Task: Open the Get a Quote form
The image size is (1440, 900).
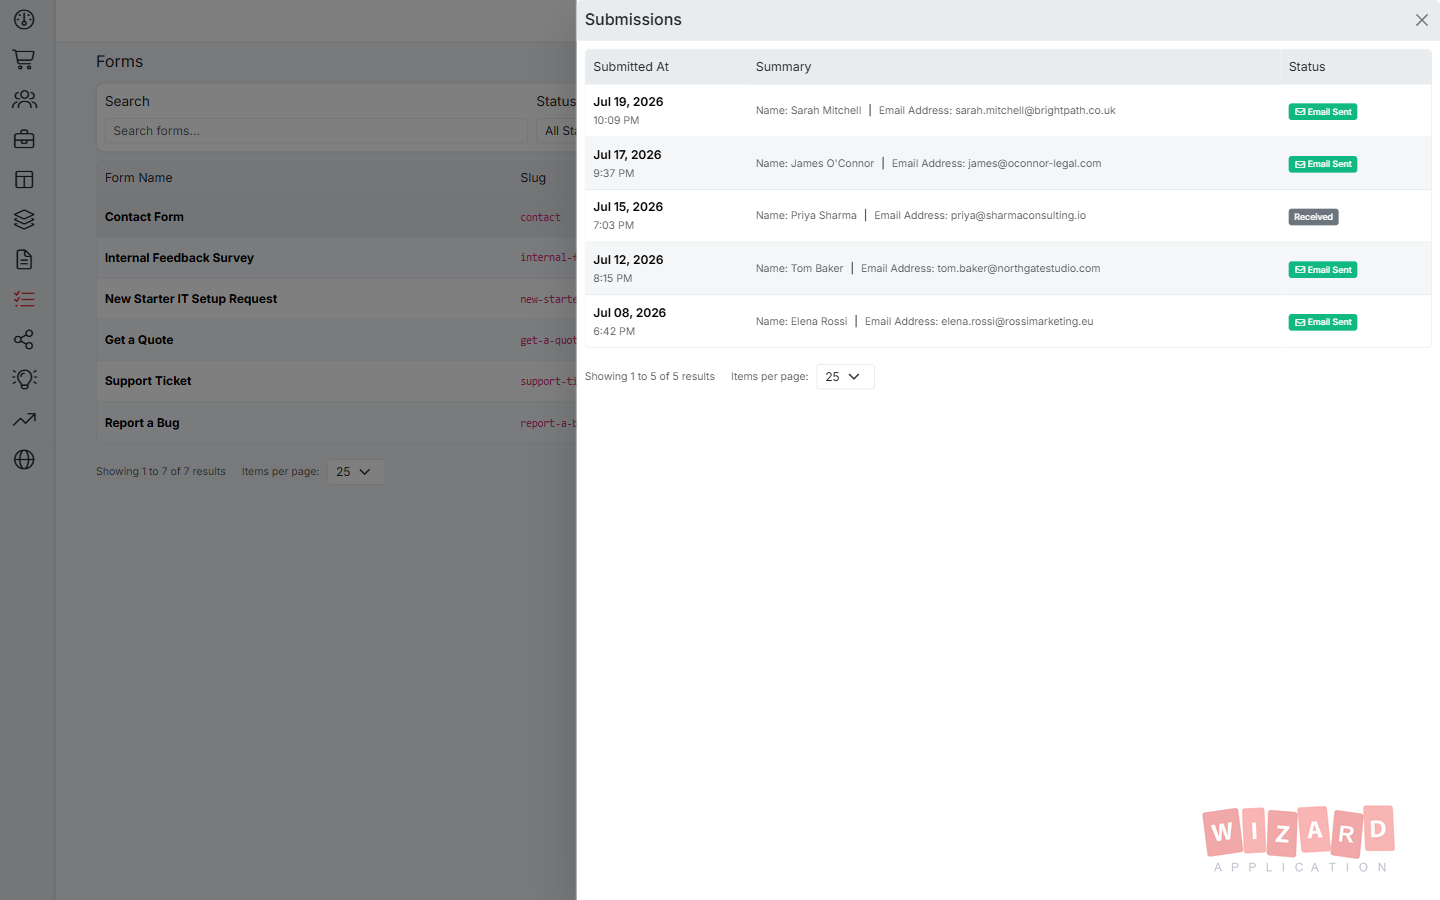Action: click(139, 340)
